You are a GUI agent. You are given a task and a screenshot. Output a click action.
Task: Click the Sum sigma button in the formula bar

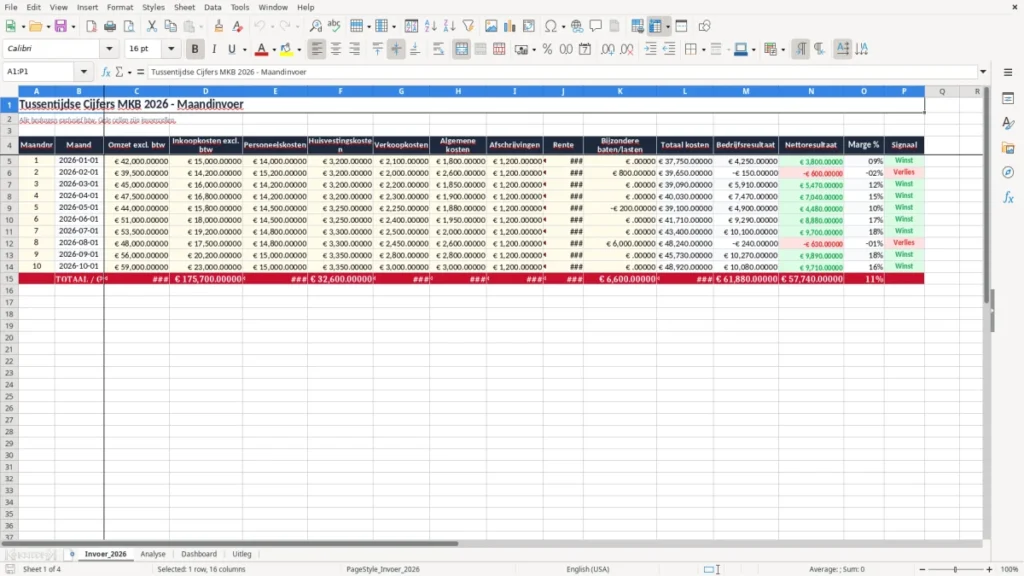(119, 72)
